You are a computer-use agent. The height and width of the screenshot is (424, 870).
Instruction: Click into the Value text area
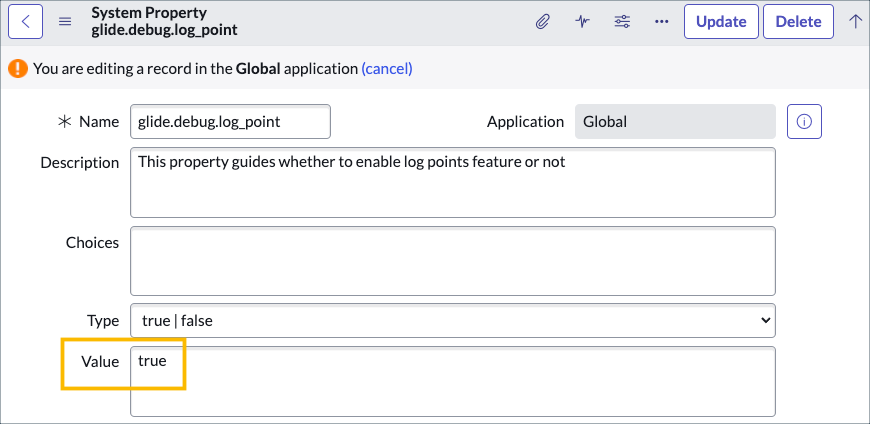click(x=453, y=382)
